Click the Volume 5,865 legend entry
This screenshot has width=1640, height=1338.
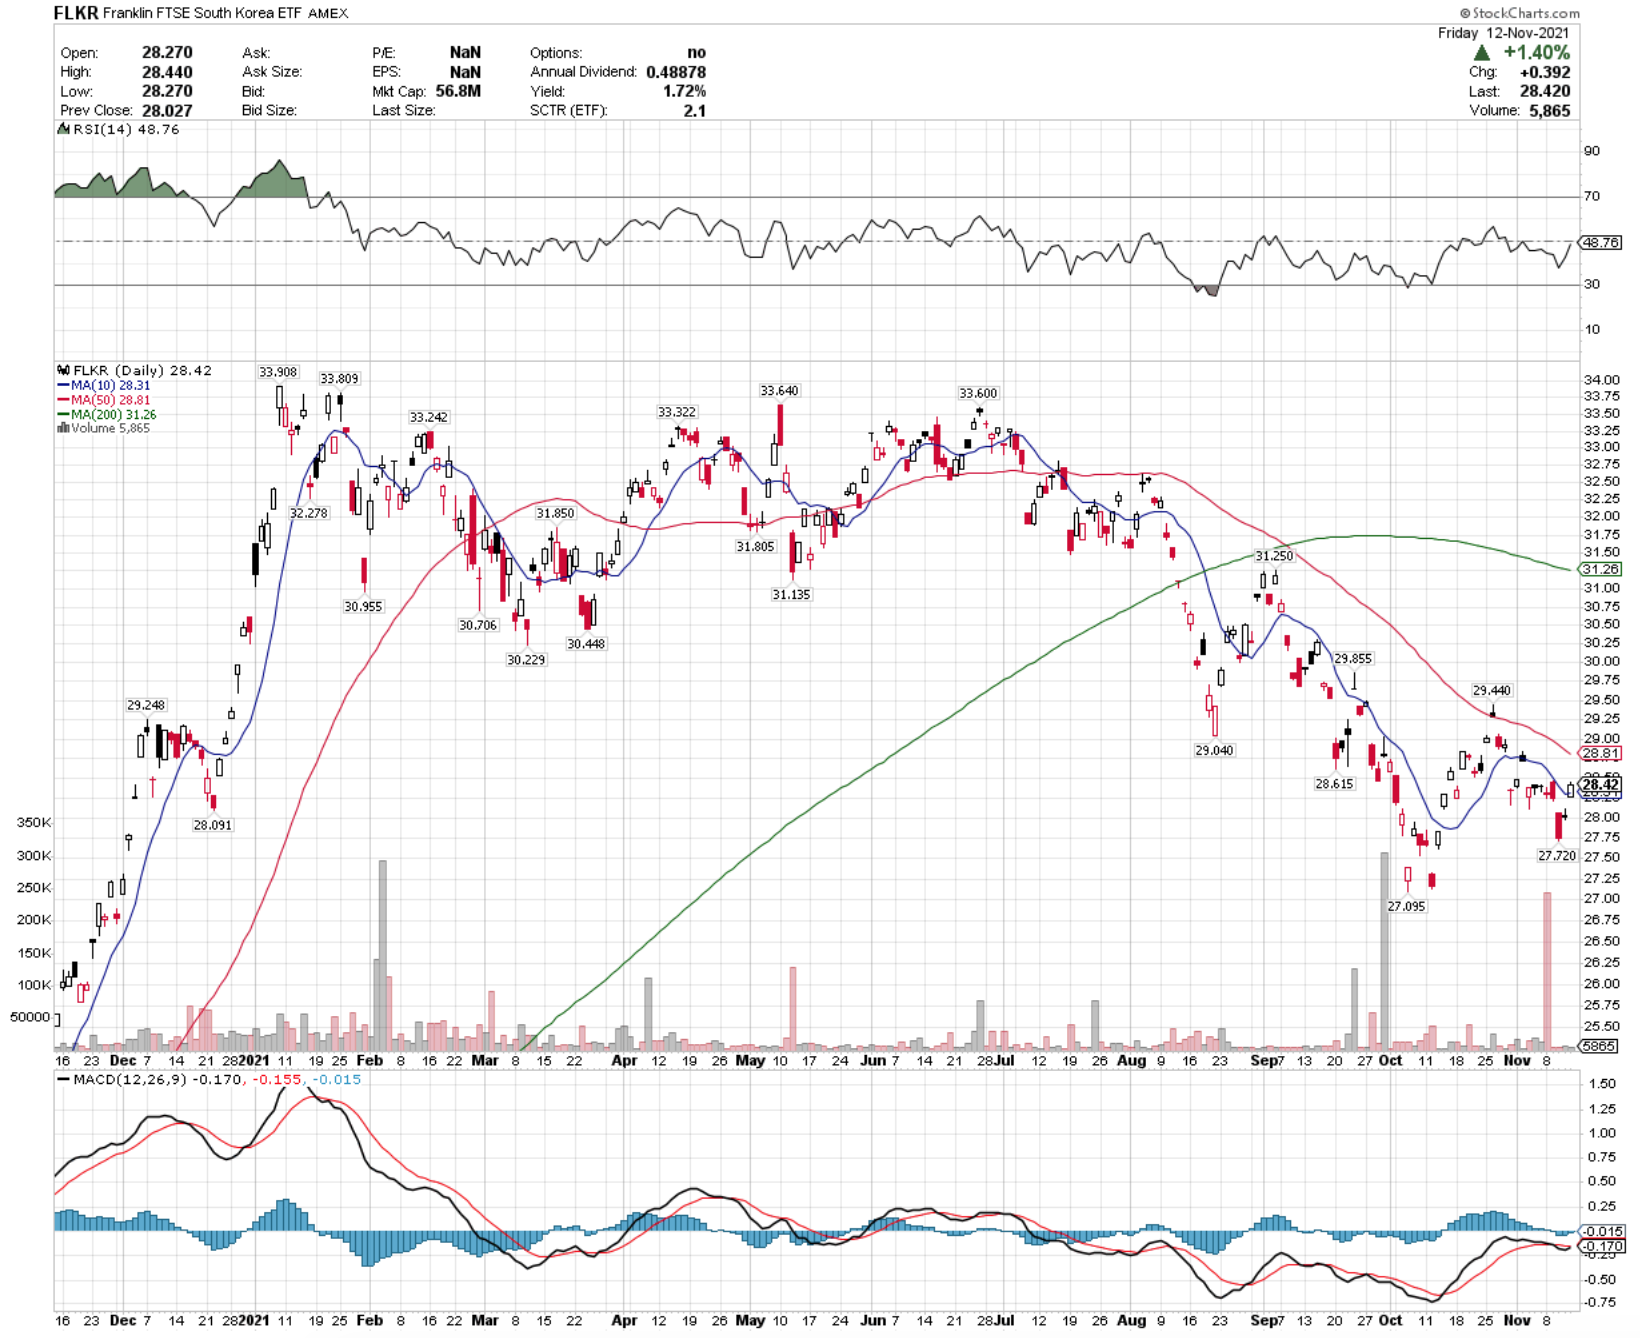(104, 428)
